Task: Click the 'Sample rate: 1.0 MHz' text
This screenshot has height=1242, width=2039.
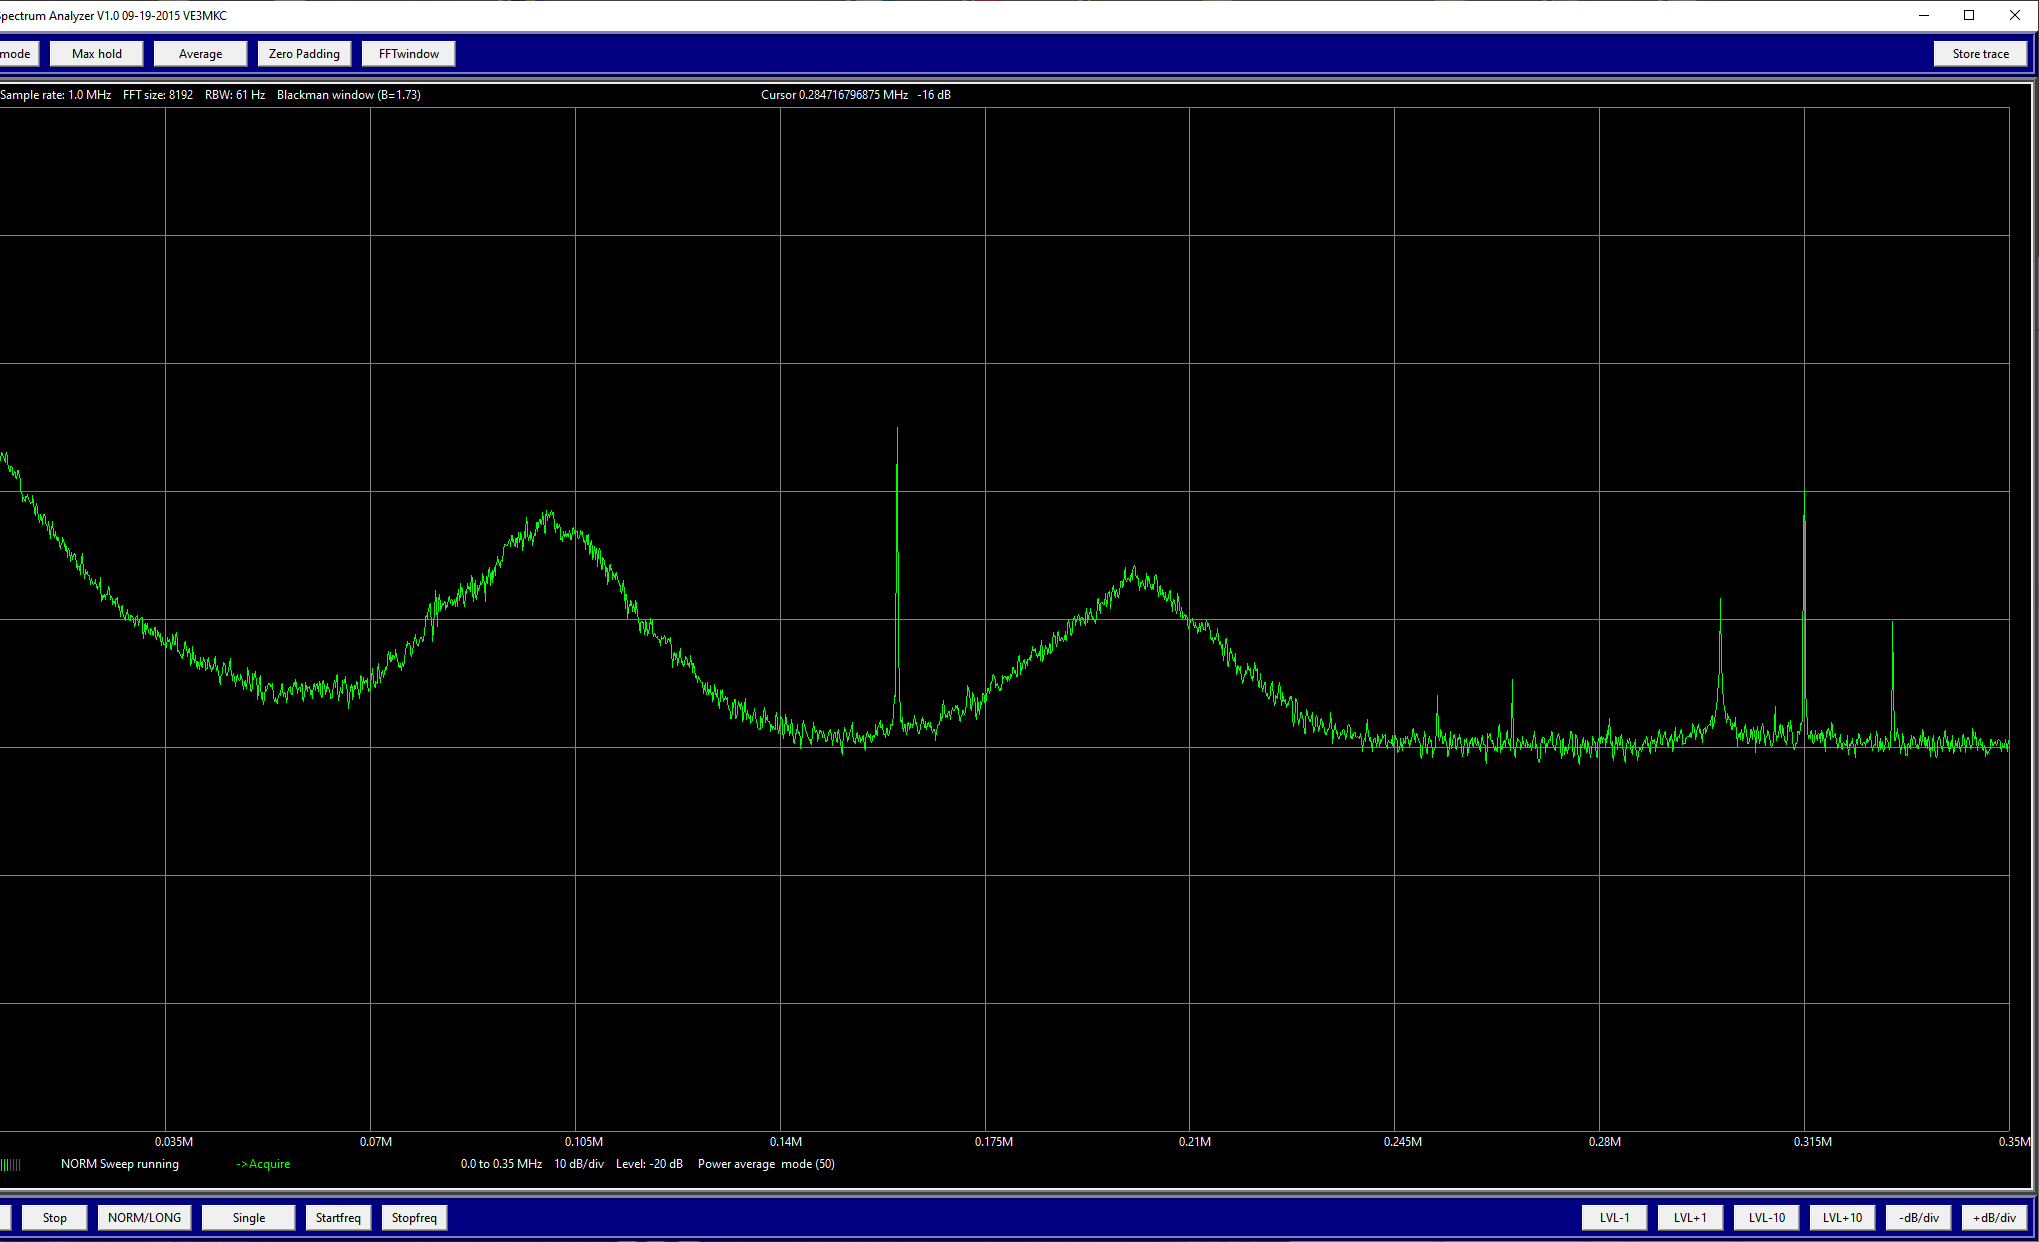Action: tap(56, 95)
